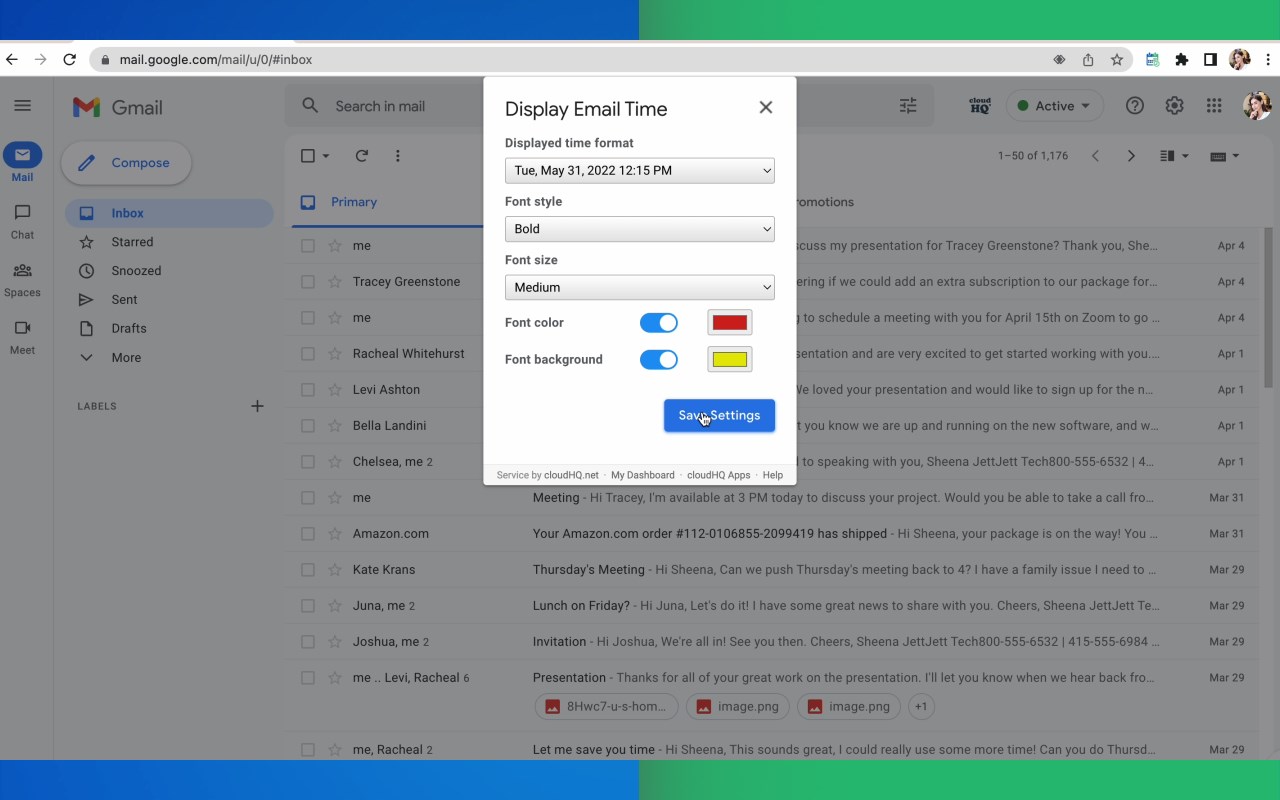The width and height of the screenshot is (1280, 800).
Task: Open the select-all dropdown arrow
Action: click(x=327, y=156)
